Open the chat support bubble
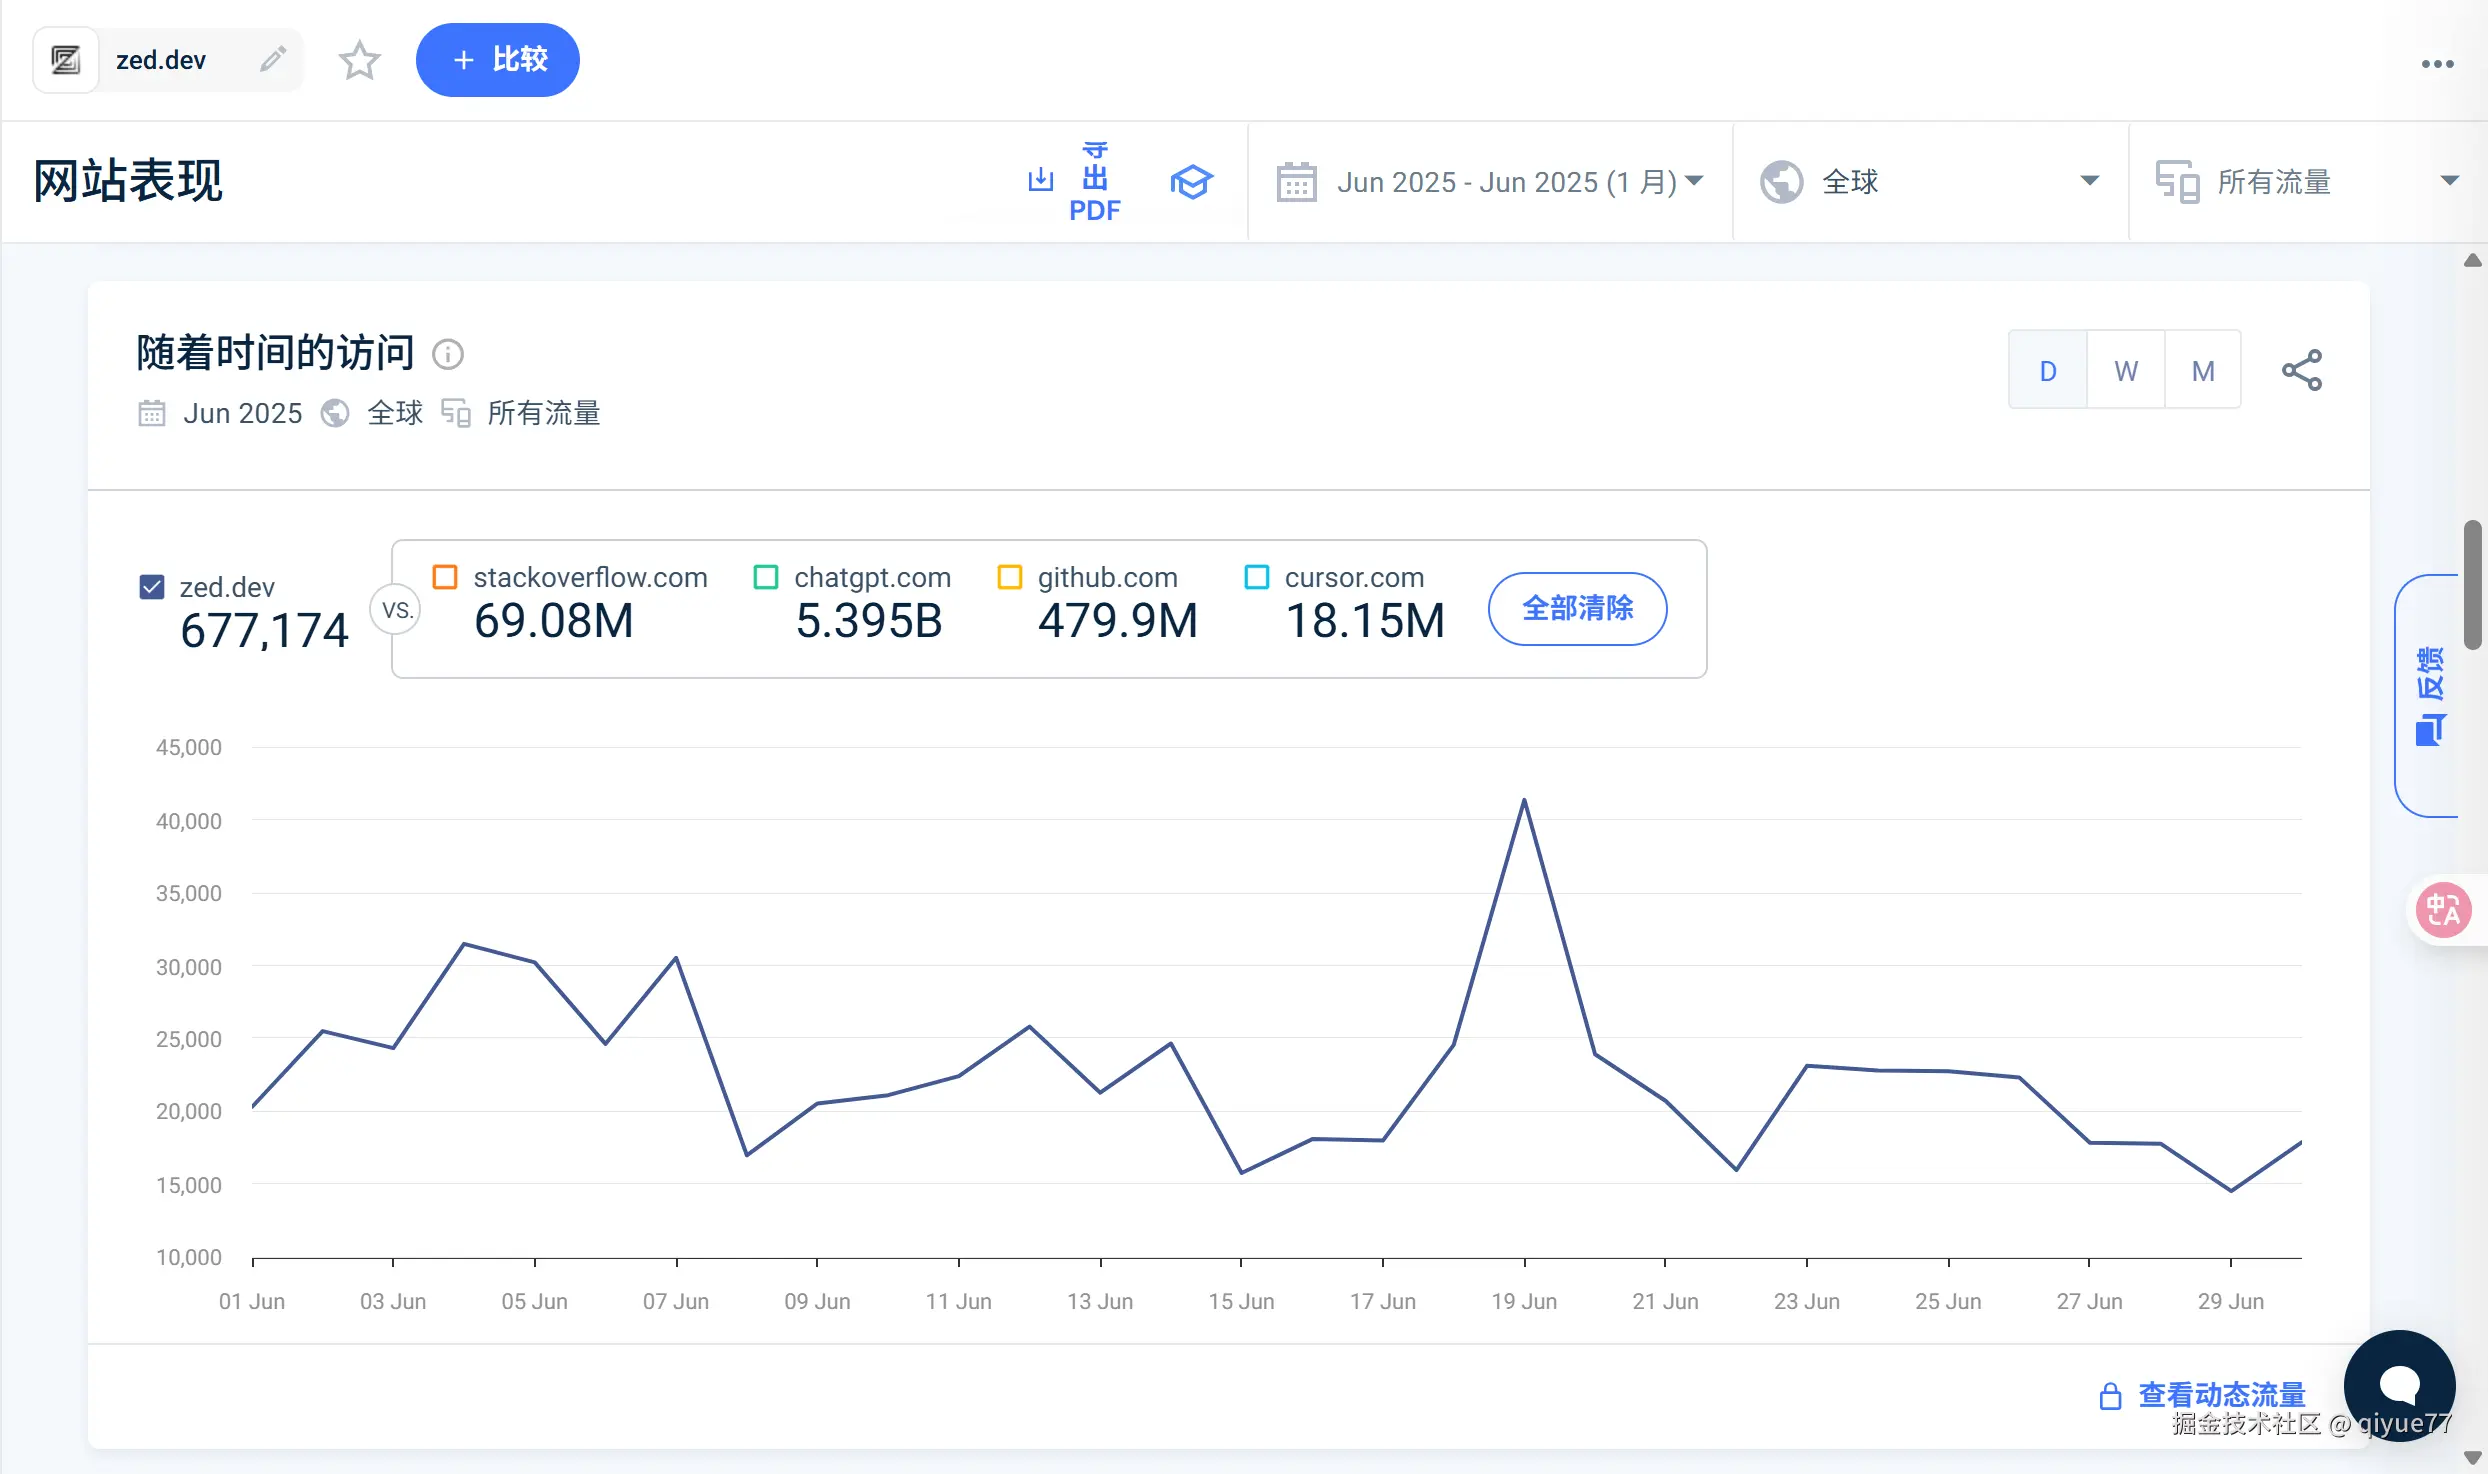The image size is (2488, 1474). coord(2399,1384)
